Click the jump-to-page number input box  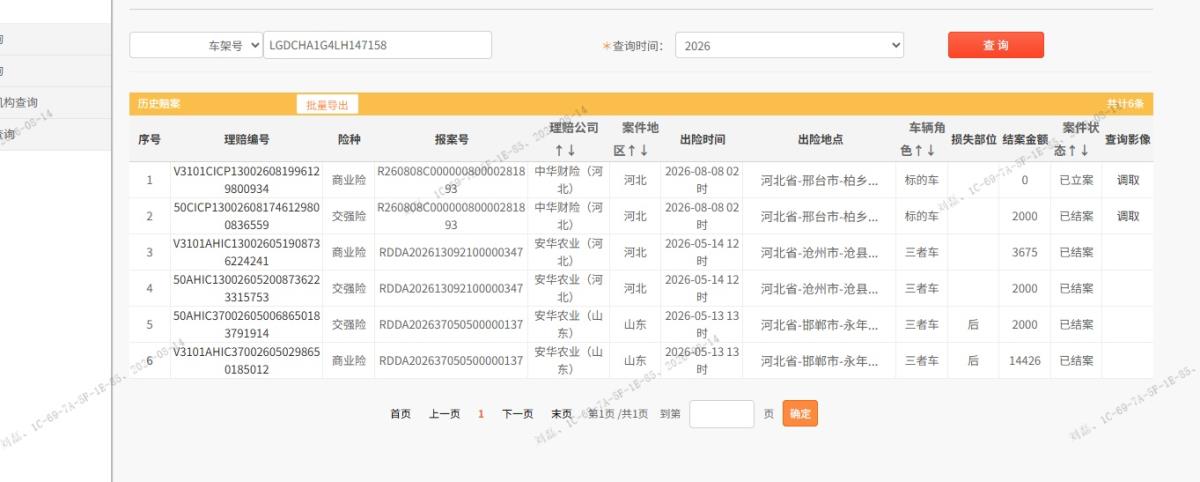(x=721, y=414)
